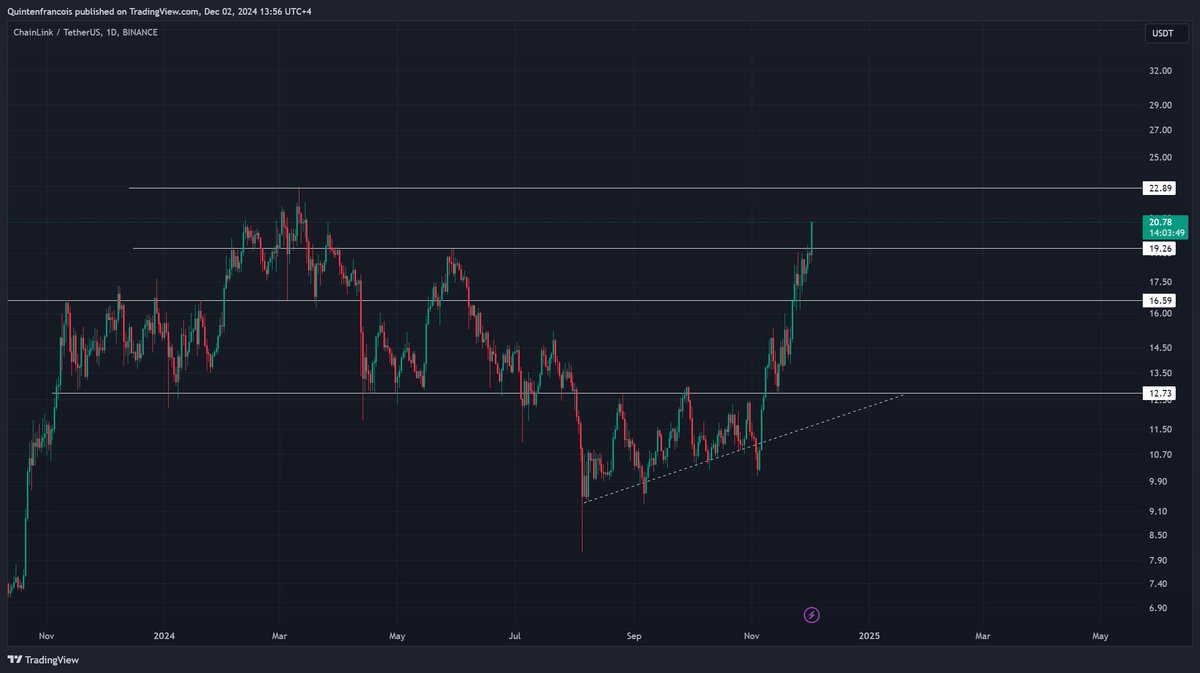Select the green current price label 20.78

tap(1159, 223)
